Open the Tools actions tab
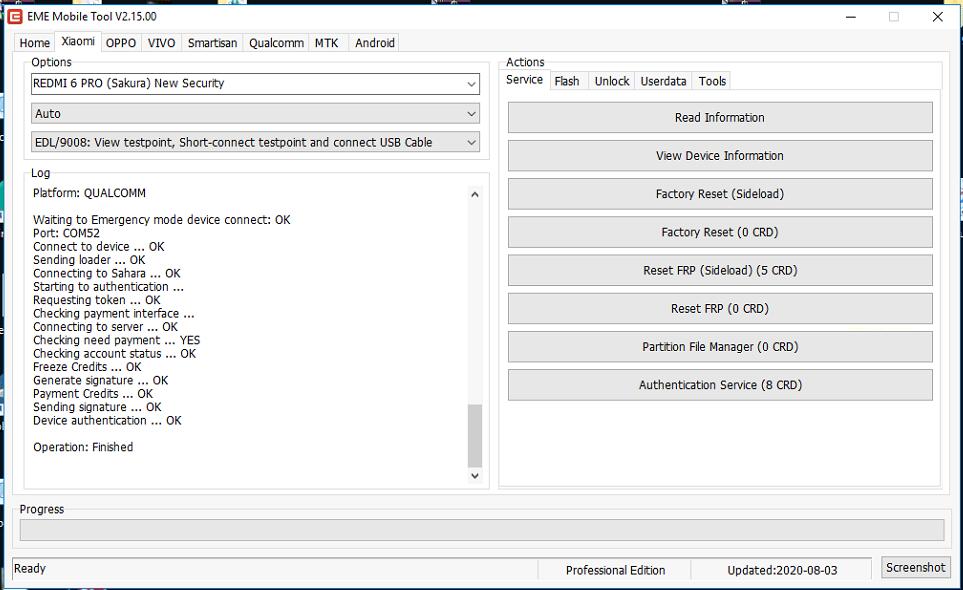This screenshot has width=963, height=590. coord(712,81)
